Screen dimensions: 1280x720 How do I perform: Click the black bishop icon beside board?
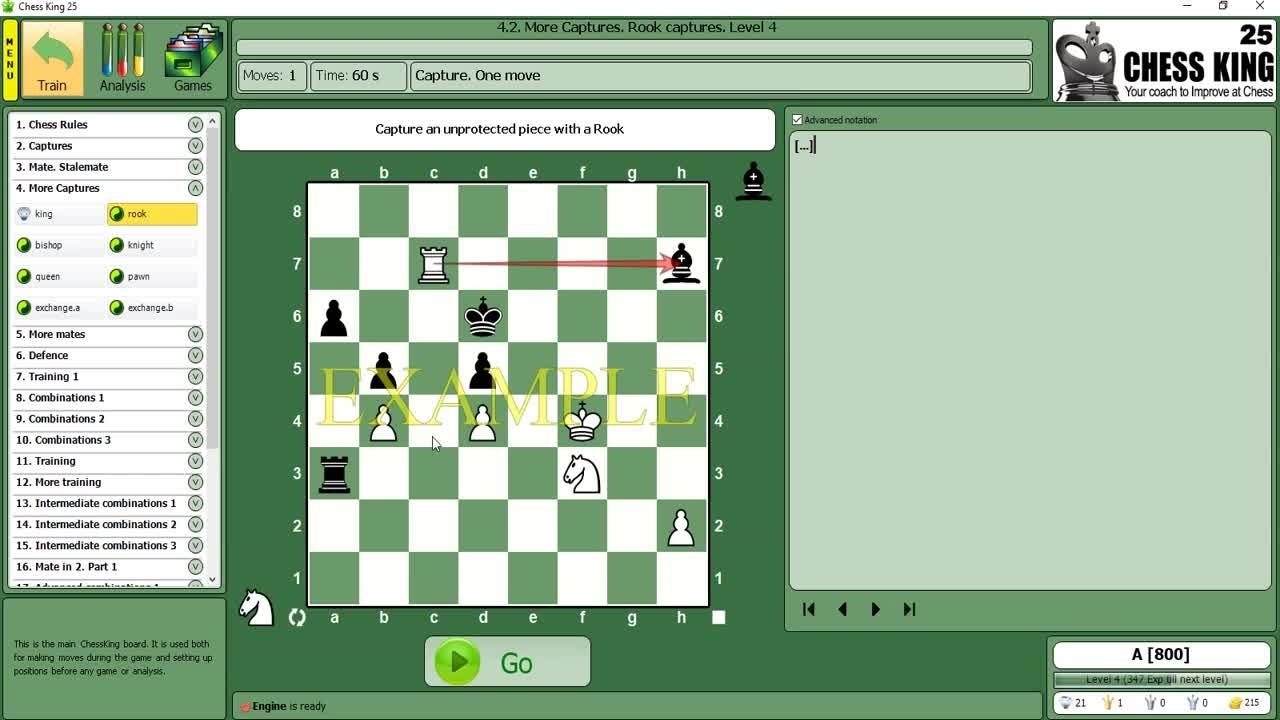point(753,182)
